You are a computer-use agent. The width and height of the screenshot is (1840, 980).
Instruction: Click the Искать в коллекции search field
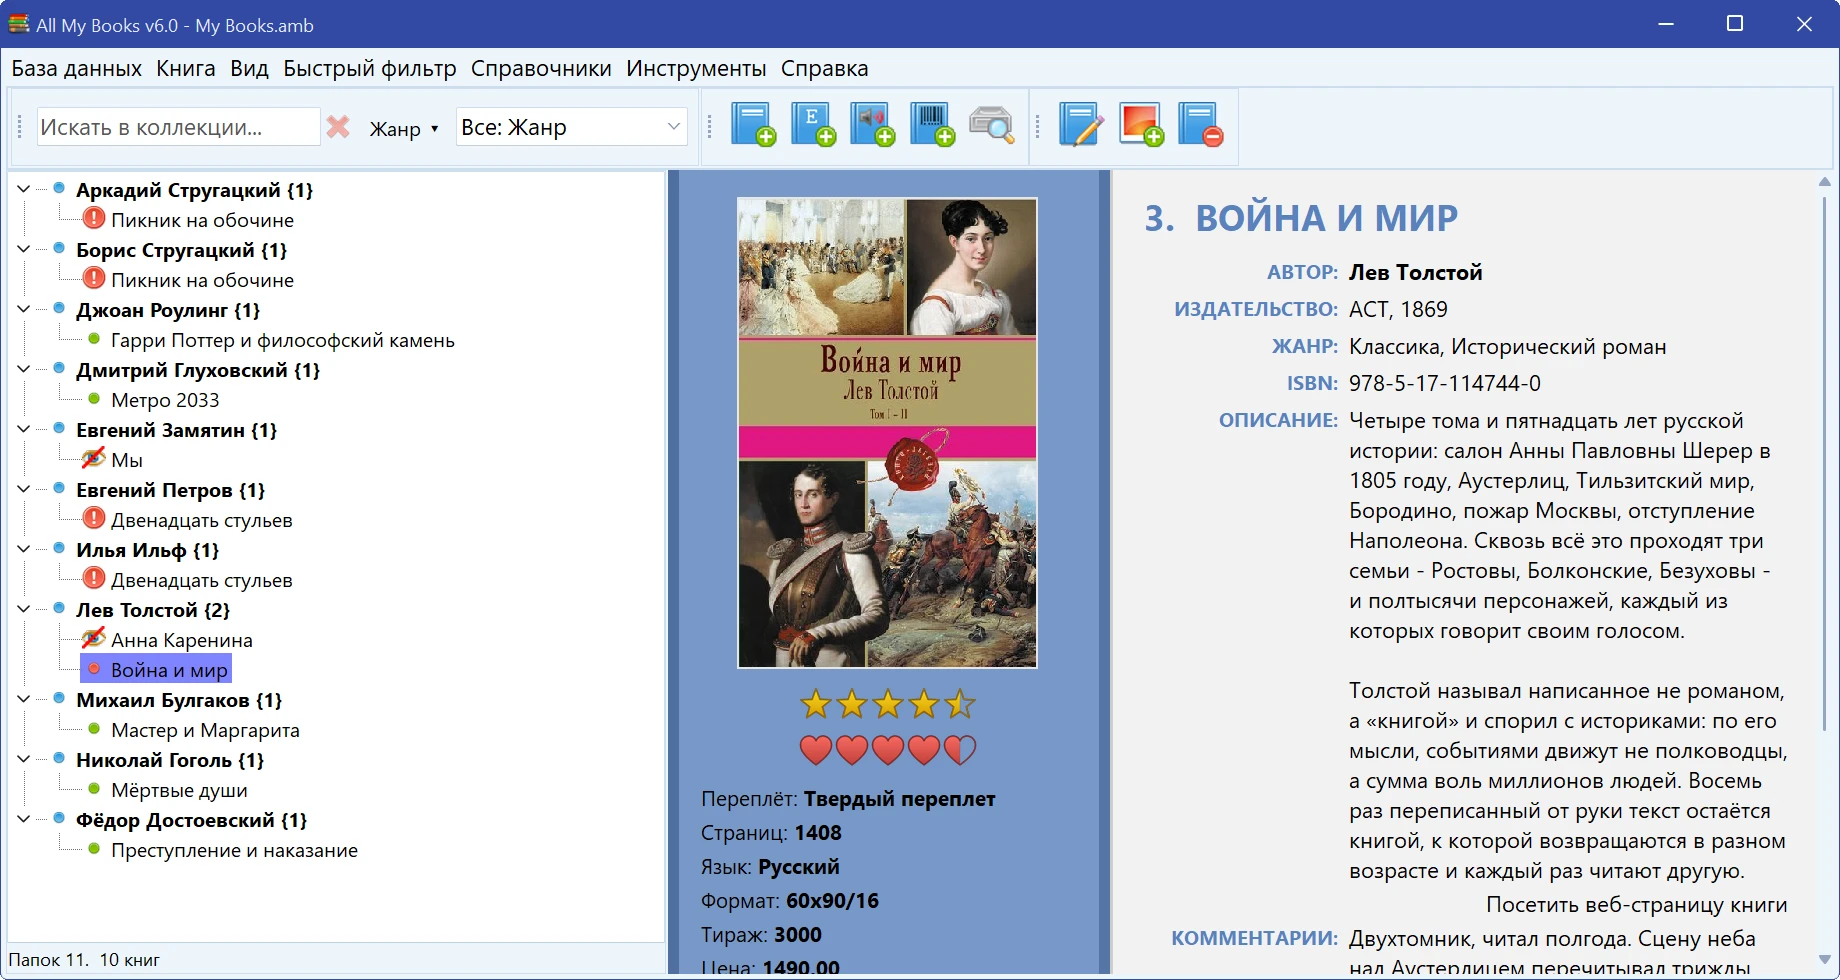178,127
